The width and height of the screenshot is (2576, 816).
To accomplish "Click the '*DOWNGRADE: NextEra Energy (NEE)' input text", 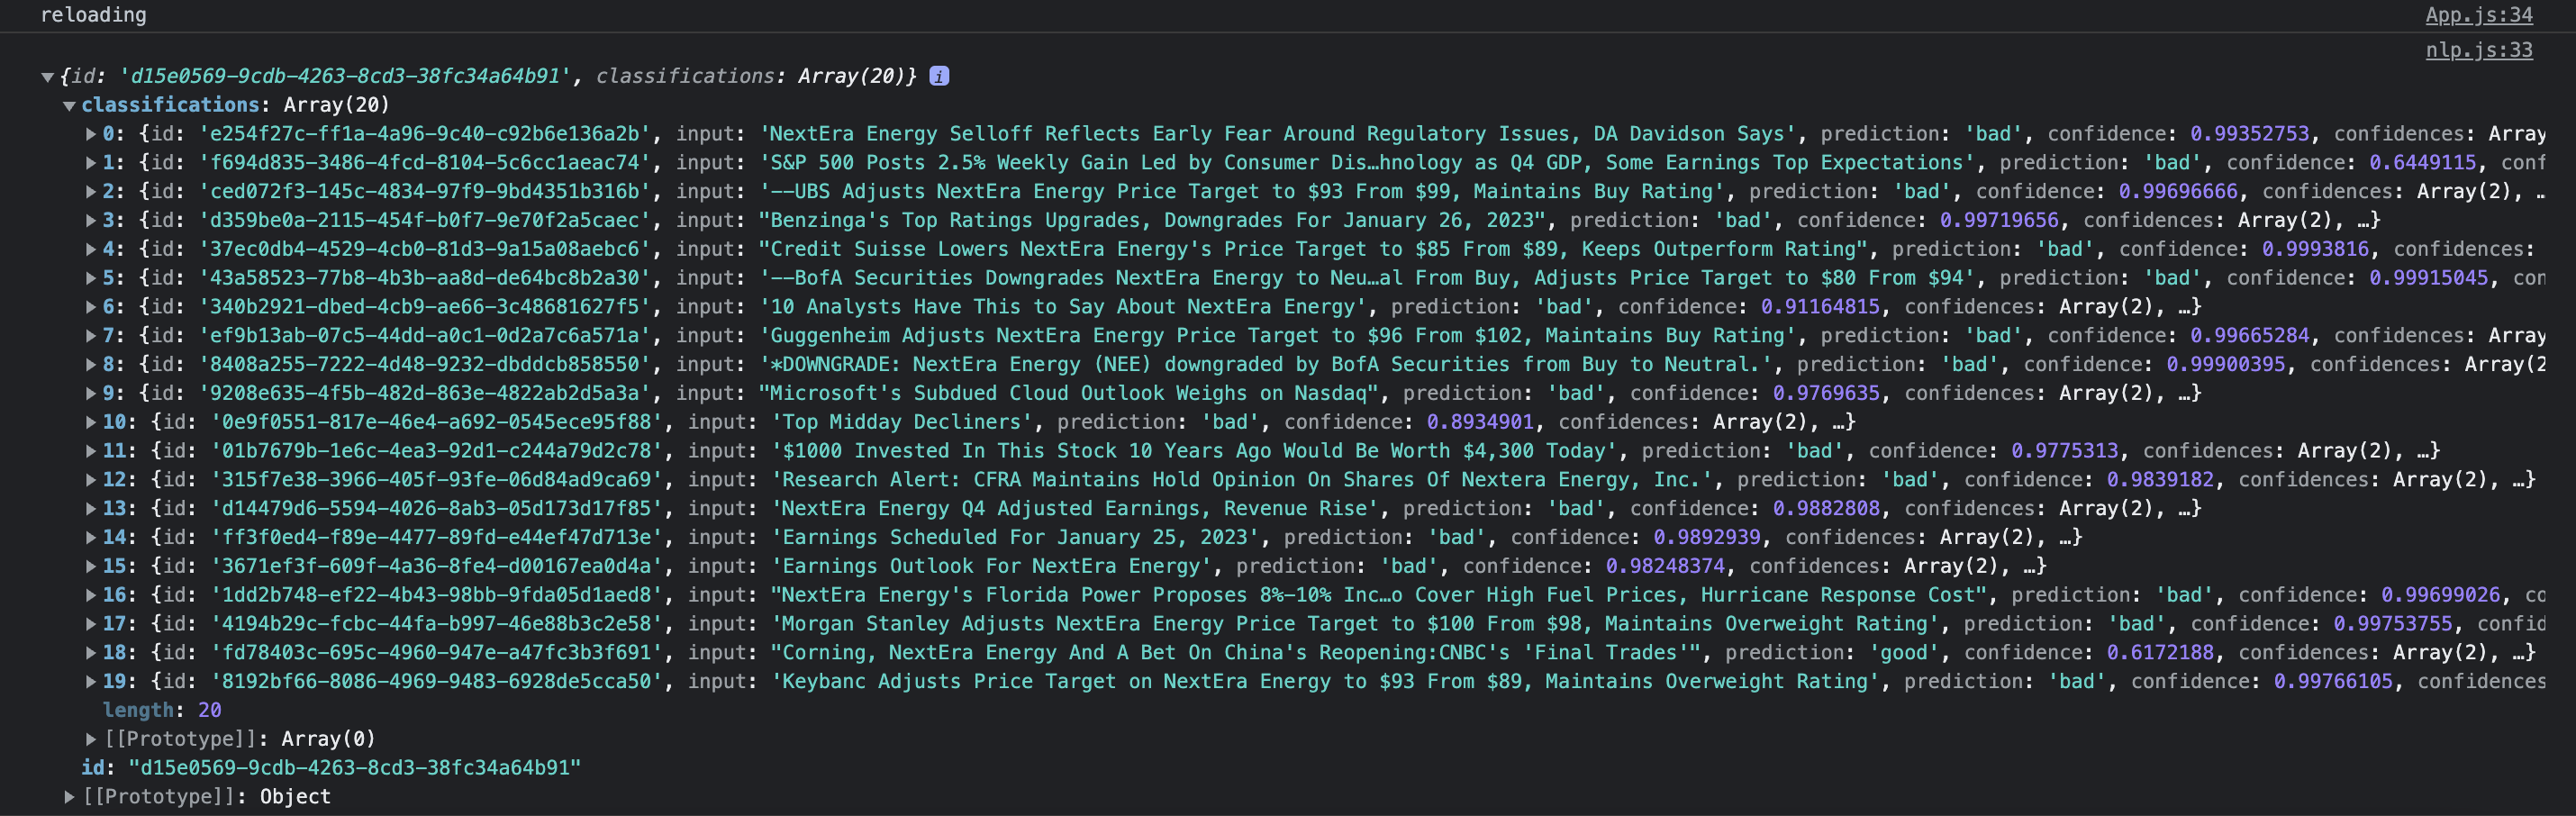I will coord(1266,364).
